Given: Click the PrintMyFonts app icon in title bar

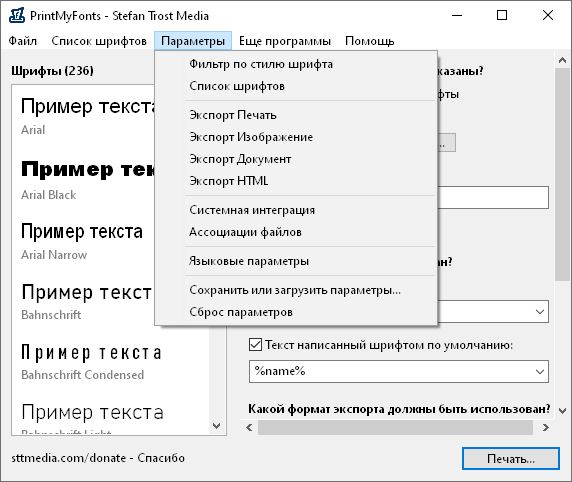Looking at the screenshot, I should click(17, 16).
